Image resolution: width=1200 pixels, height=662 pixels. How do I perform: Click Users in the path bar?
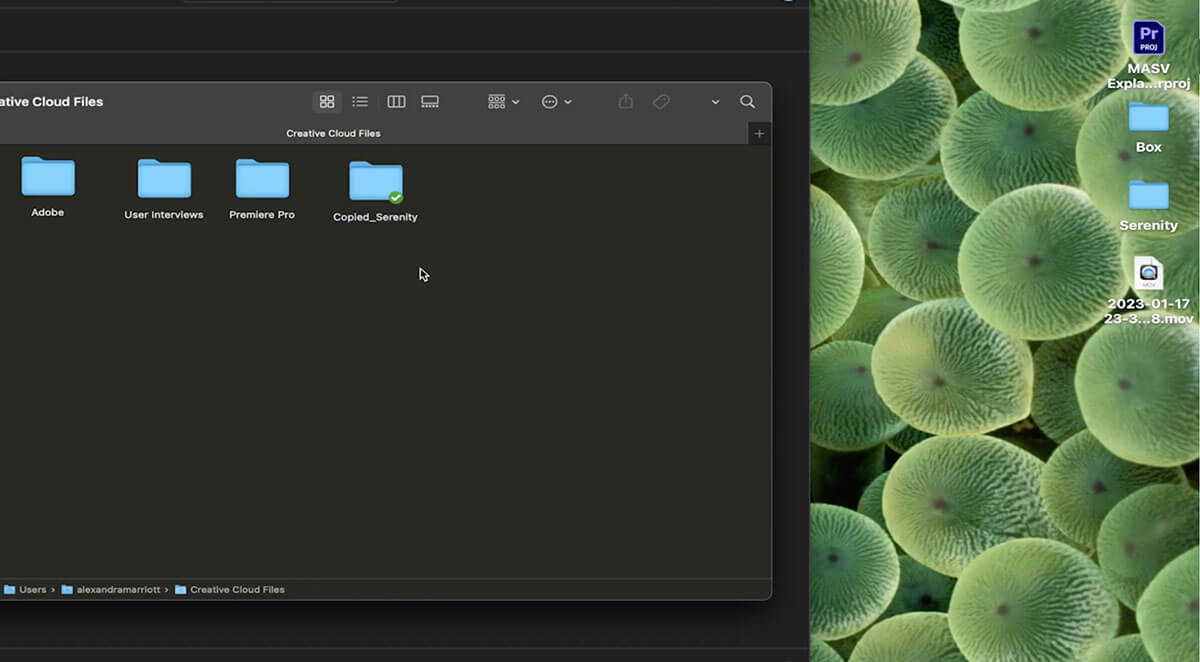pos(30,589)
